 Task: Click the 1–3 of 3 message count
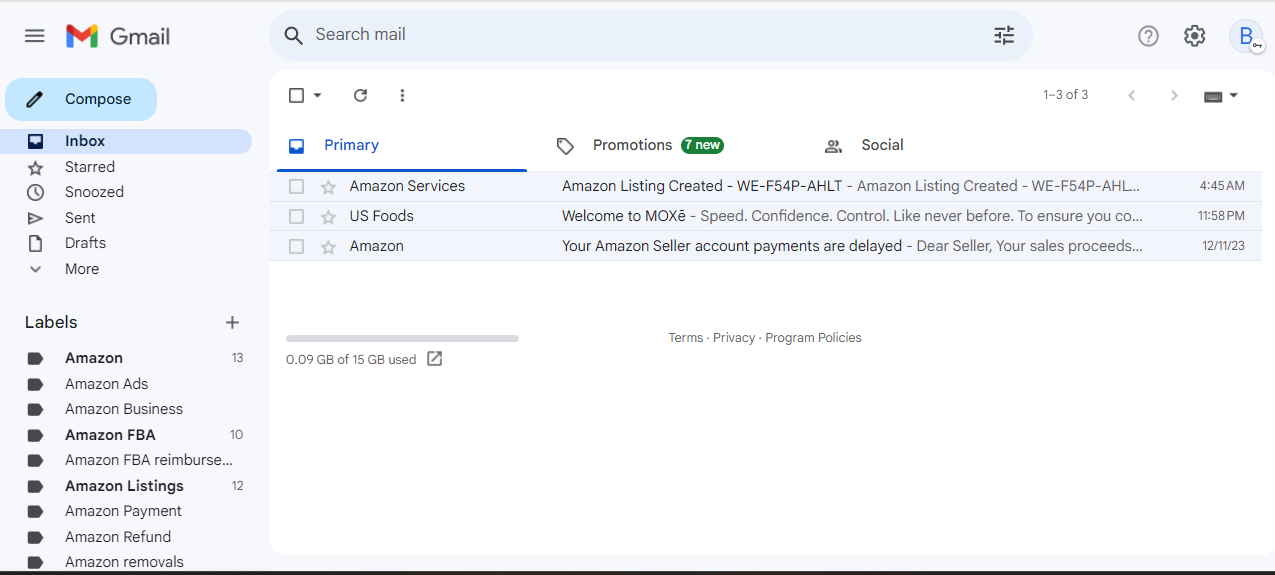1065,95
